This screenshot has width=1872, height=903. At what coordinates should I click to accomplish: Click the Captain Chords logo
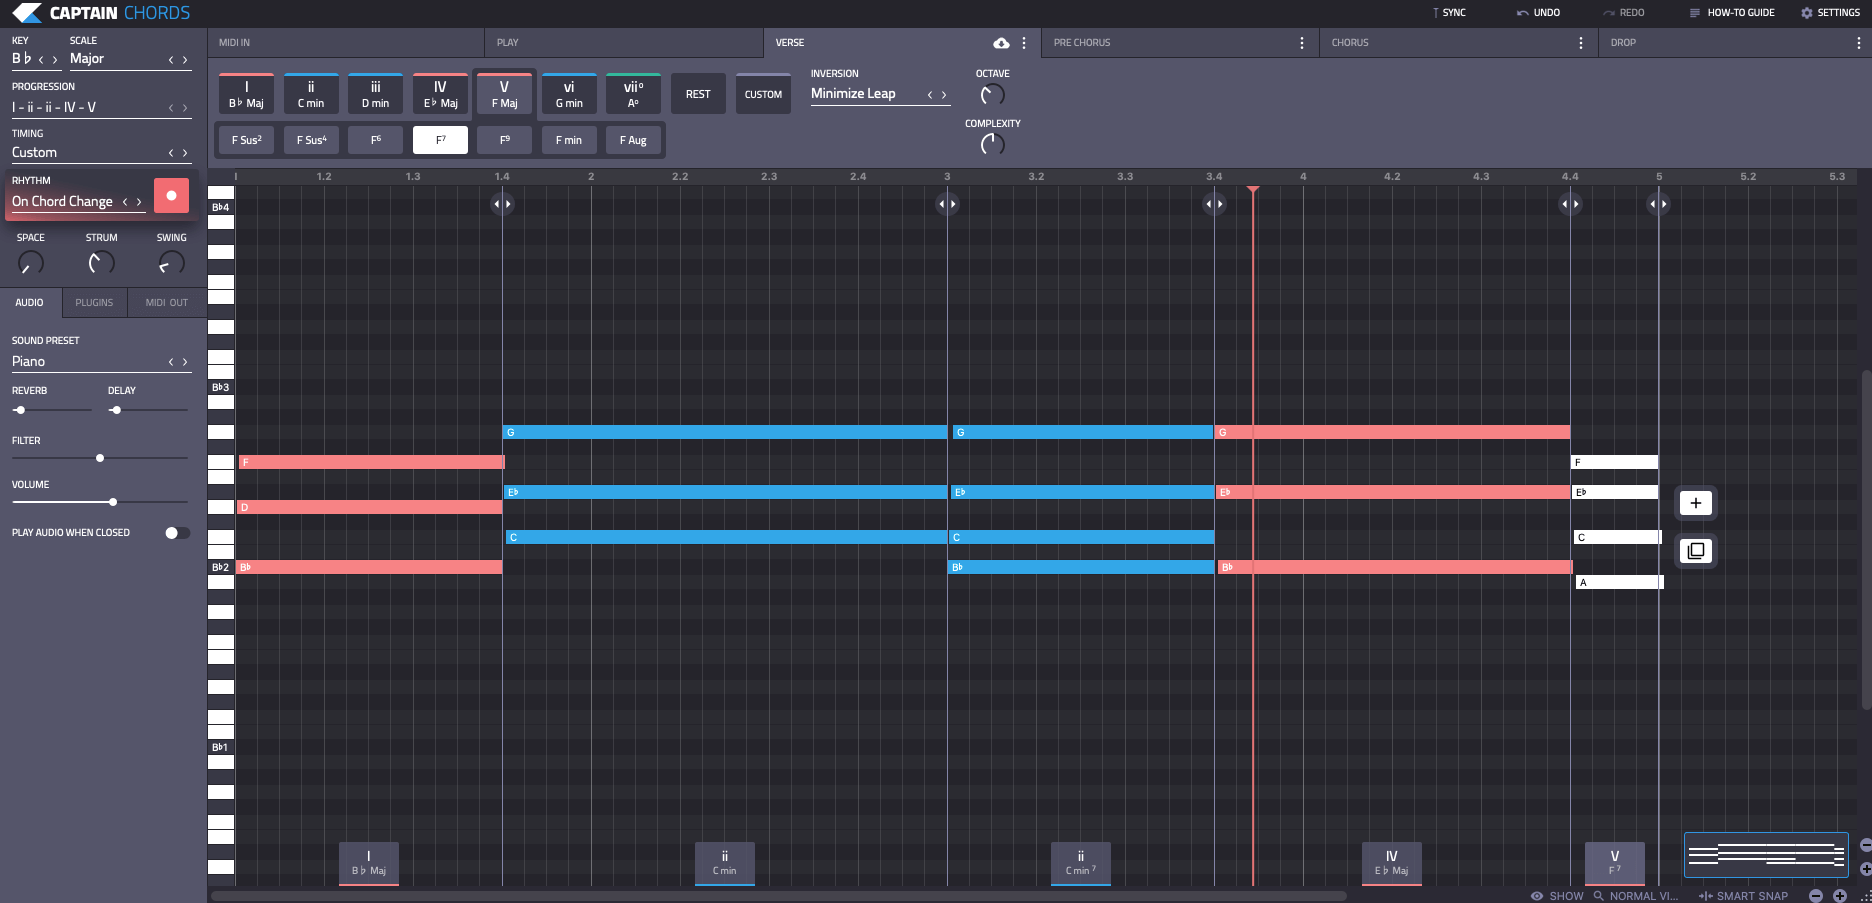[x=101, y=13]
